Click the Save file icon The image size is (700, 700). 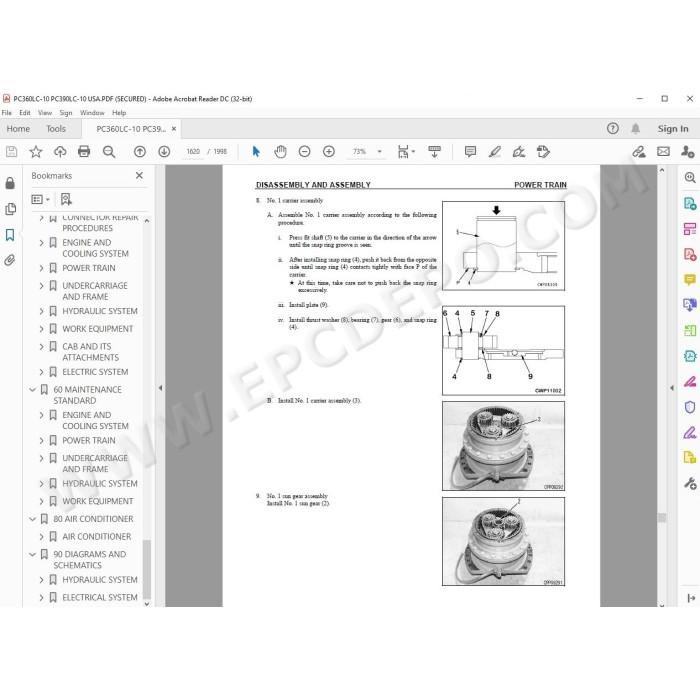pyautogui.click(x=12, y=152)
